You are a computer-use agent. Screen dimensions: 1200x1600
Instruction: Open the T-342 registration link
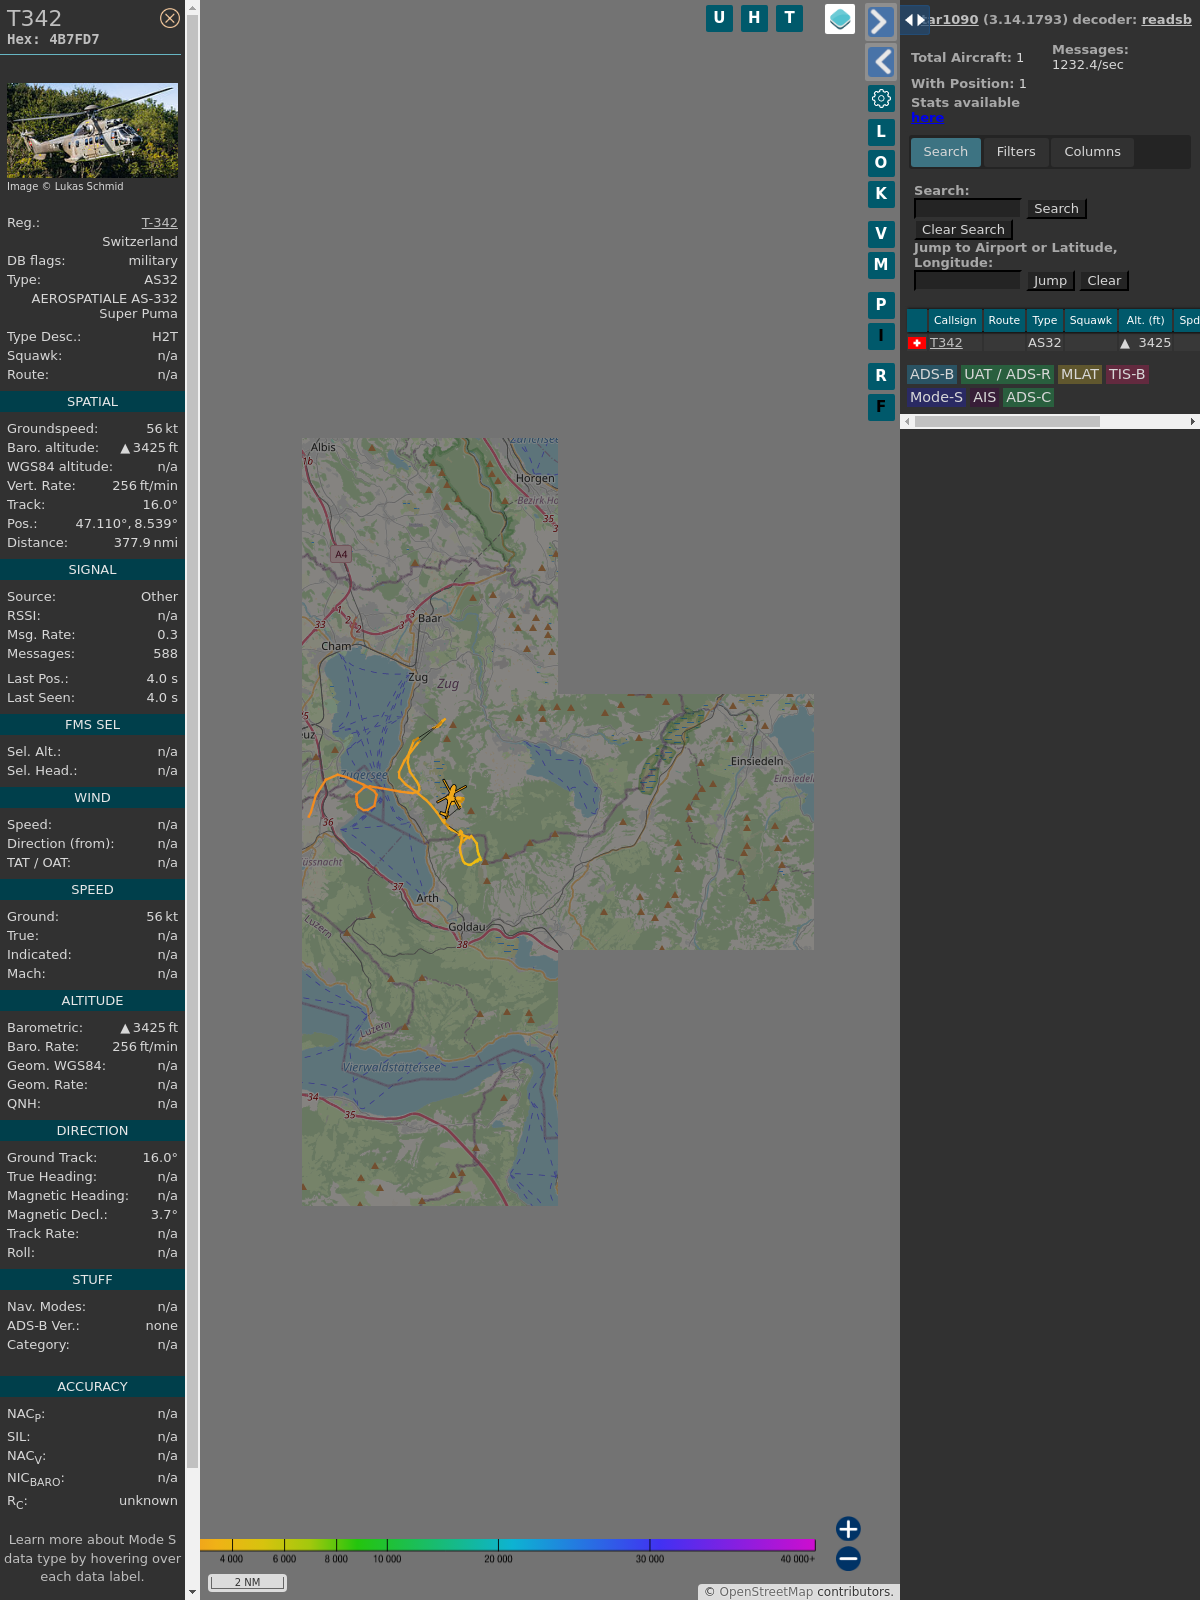pyautogui.click(x=159, y=223)
